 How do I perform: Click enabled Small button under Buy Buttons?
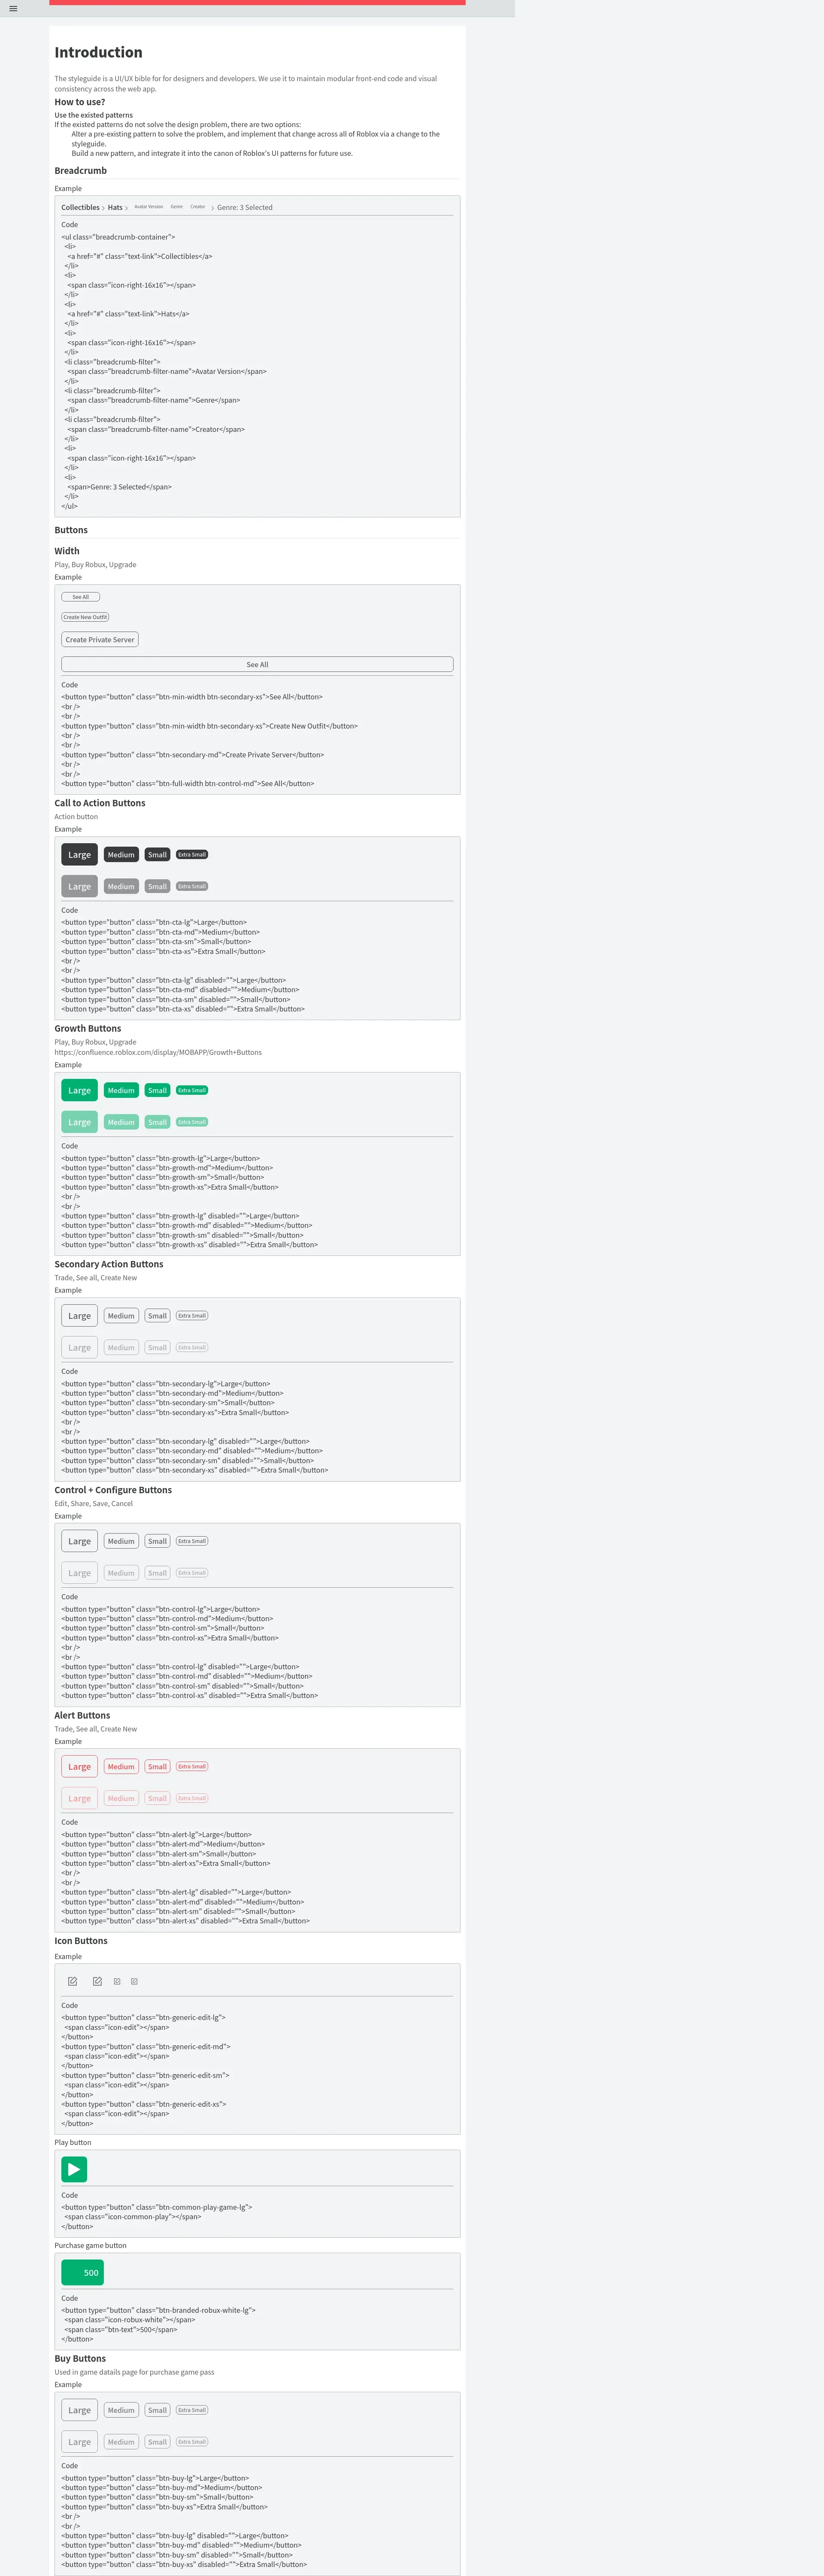157,2410
